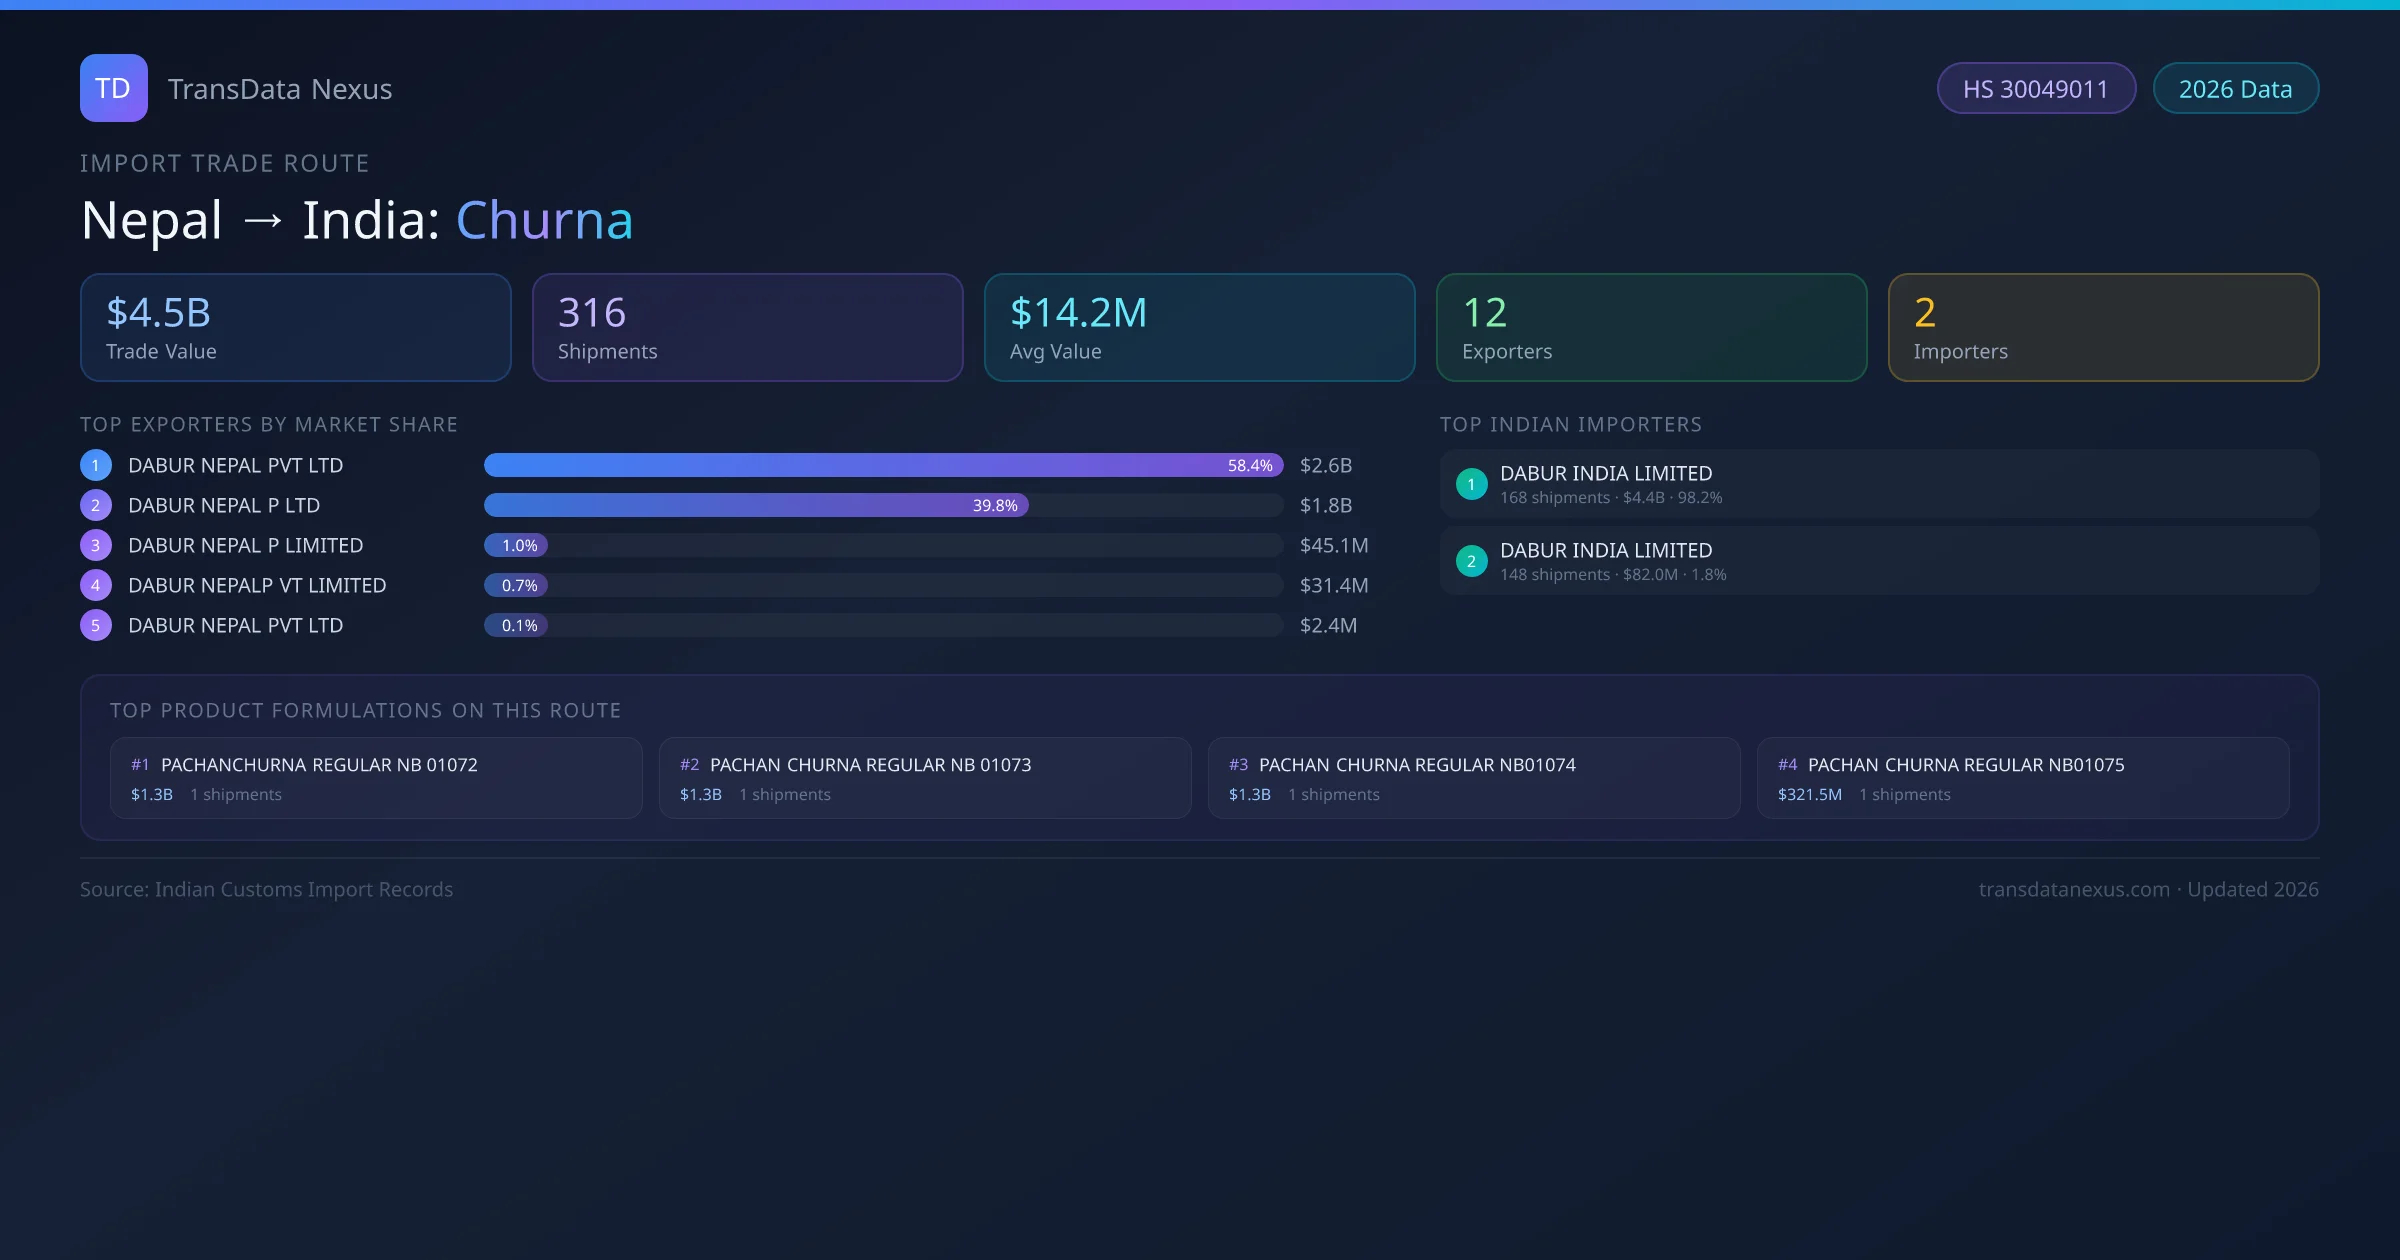This screenshot has height=1260, width=2400.
Task: Click the green rank 1 importer badge
Action: (1471, 484)
